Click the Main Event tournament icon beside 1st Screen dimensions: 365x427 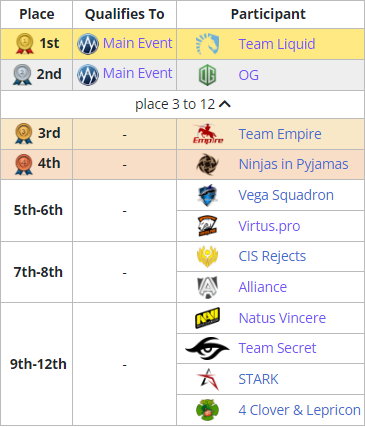88,44
